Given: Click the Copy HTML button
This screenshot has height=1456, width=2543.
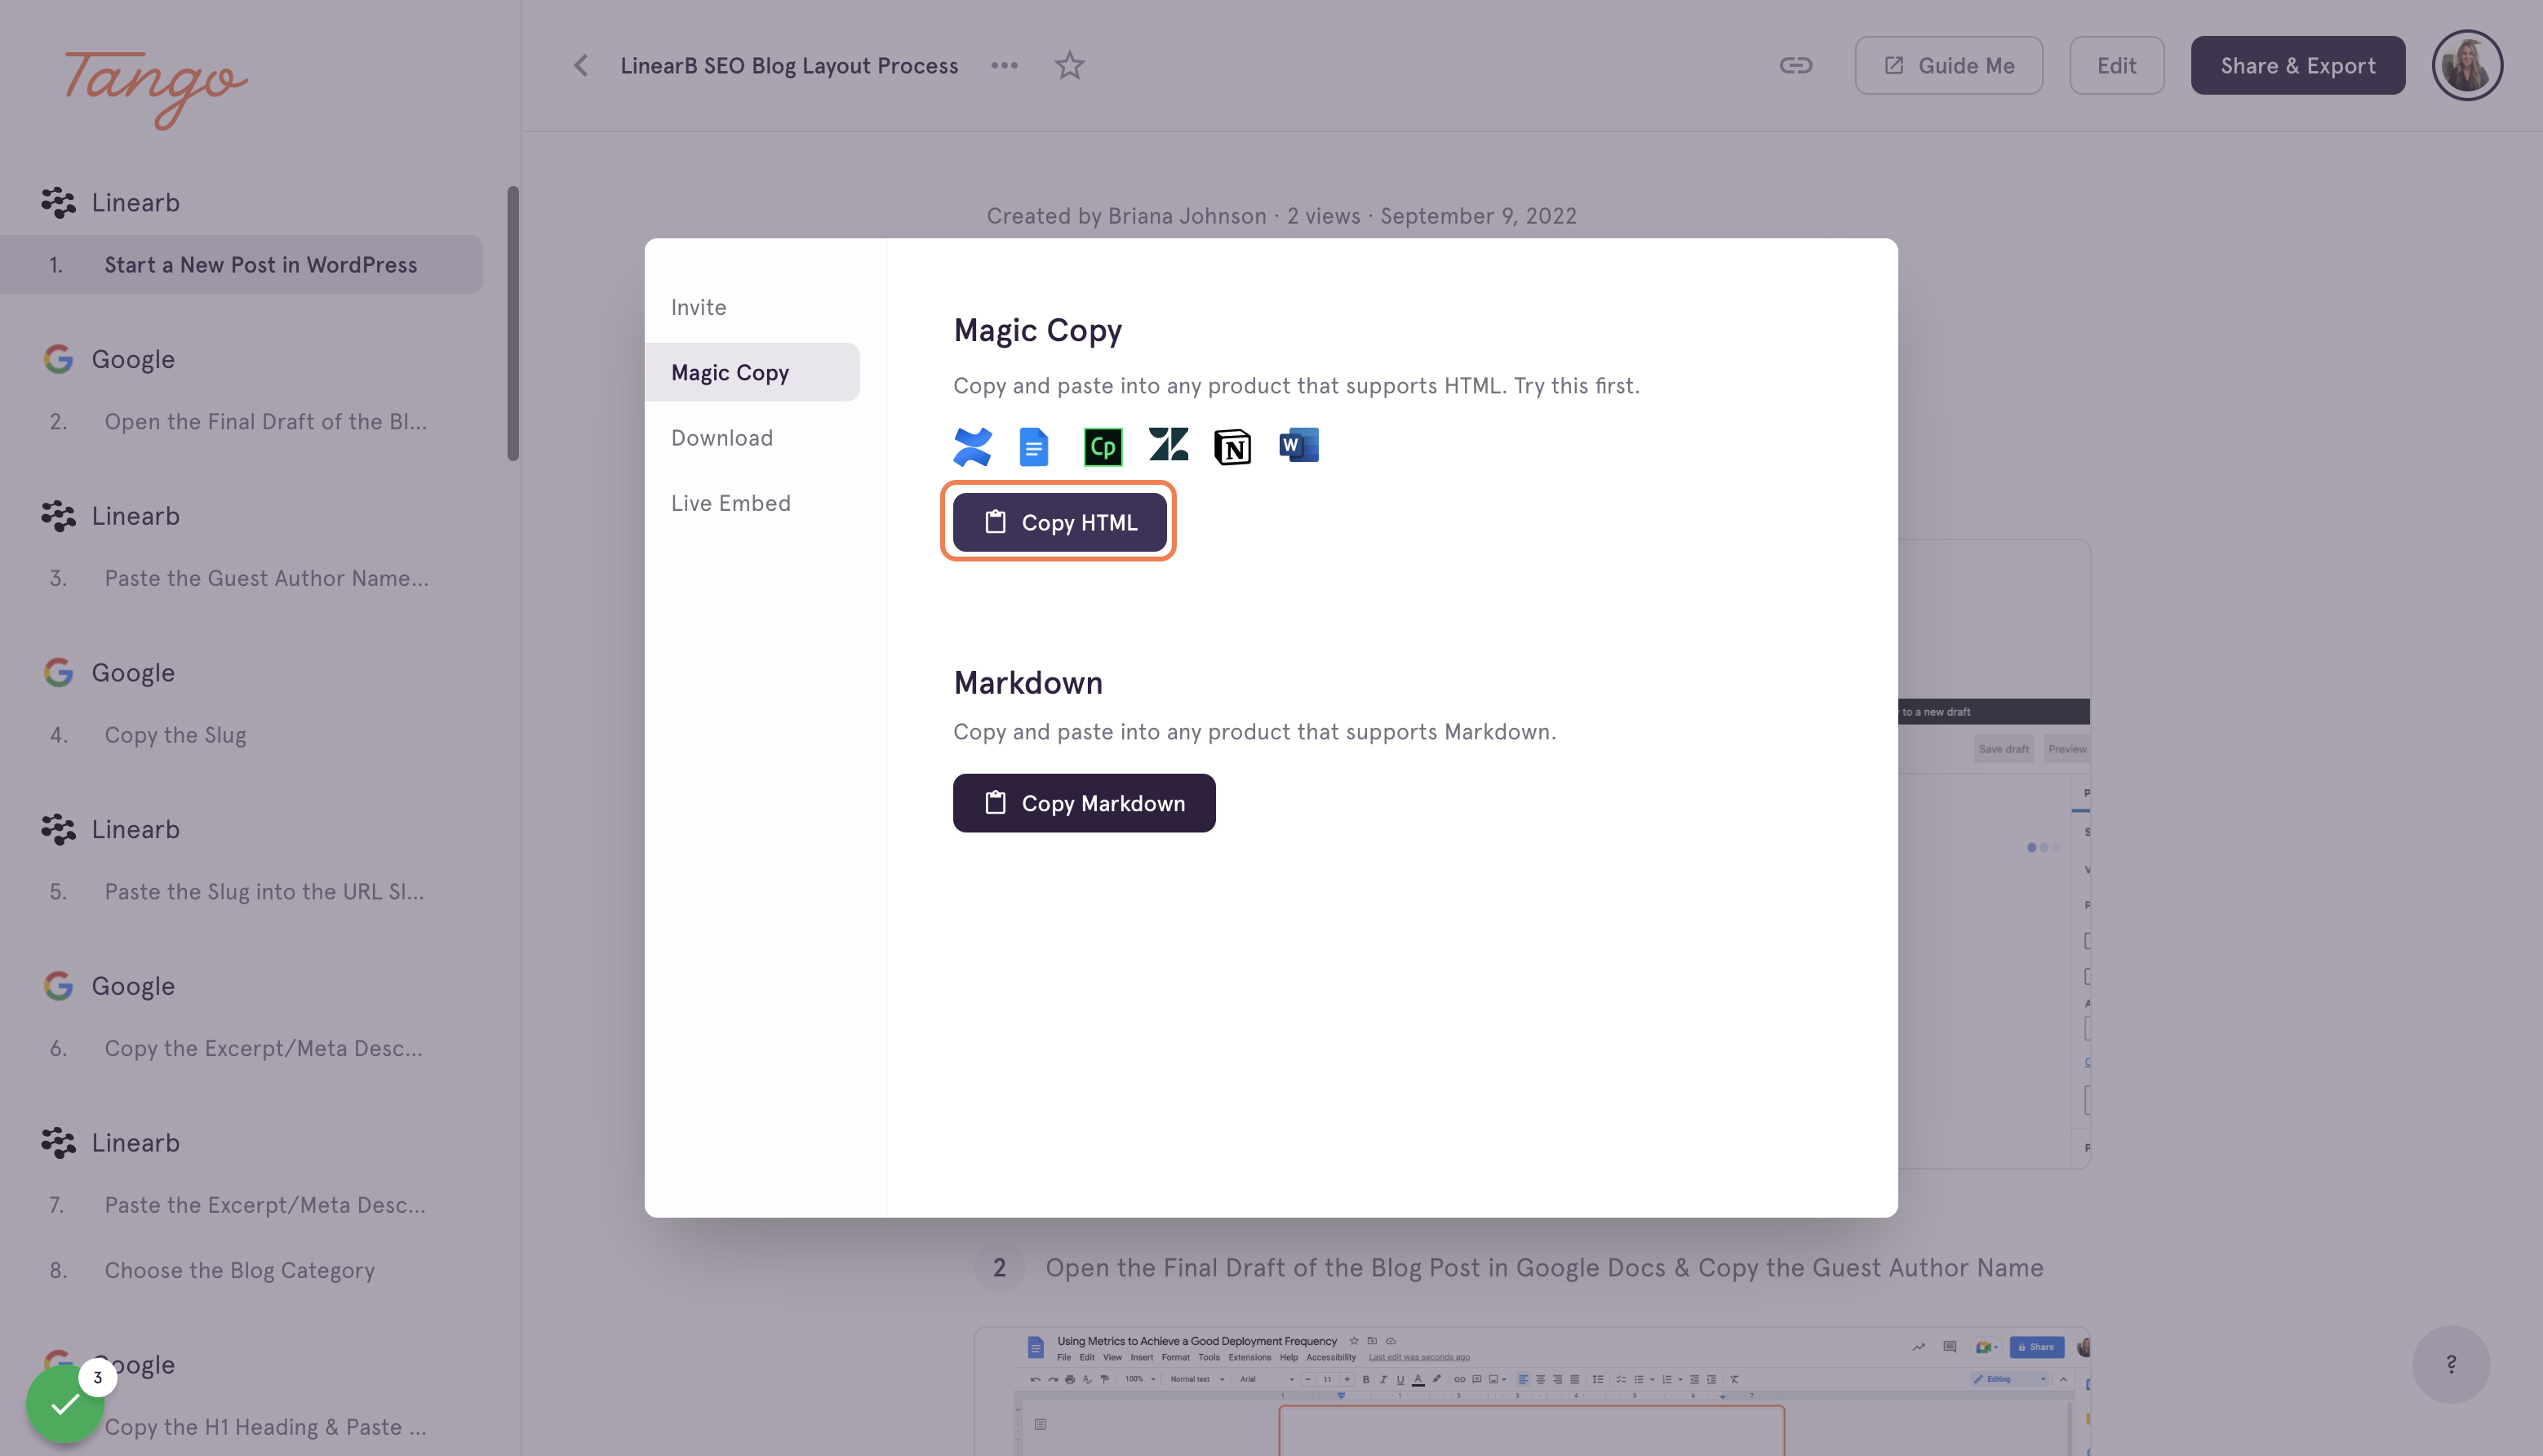Looking at the screenshot, I should (x=1059, y=522).
